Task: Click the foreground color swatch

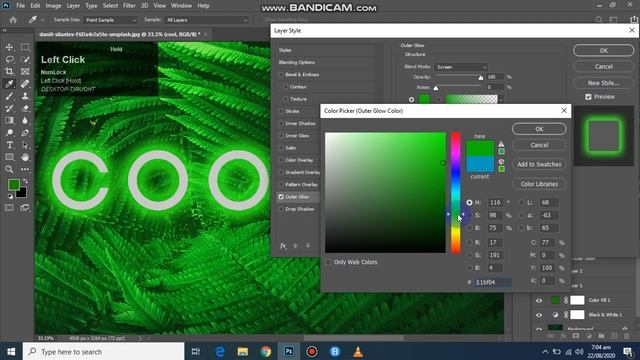Action: coord(13,185)
